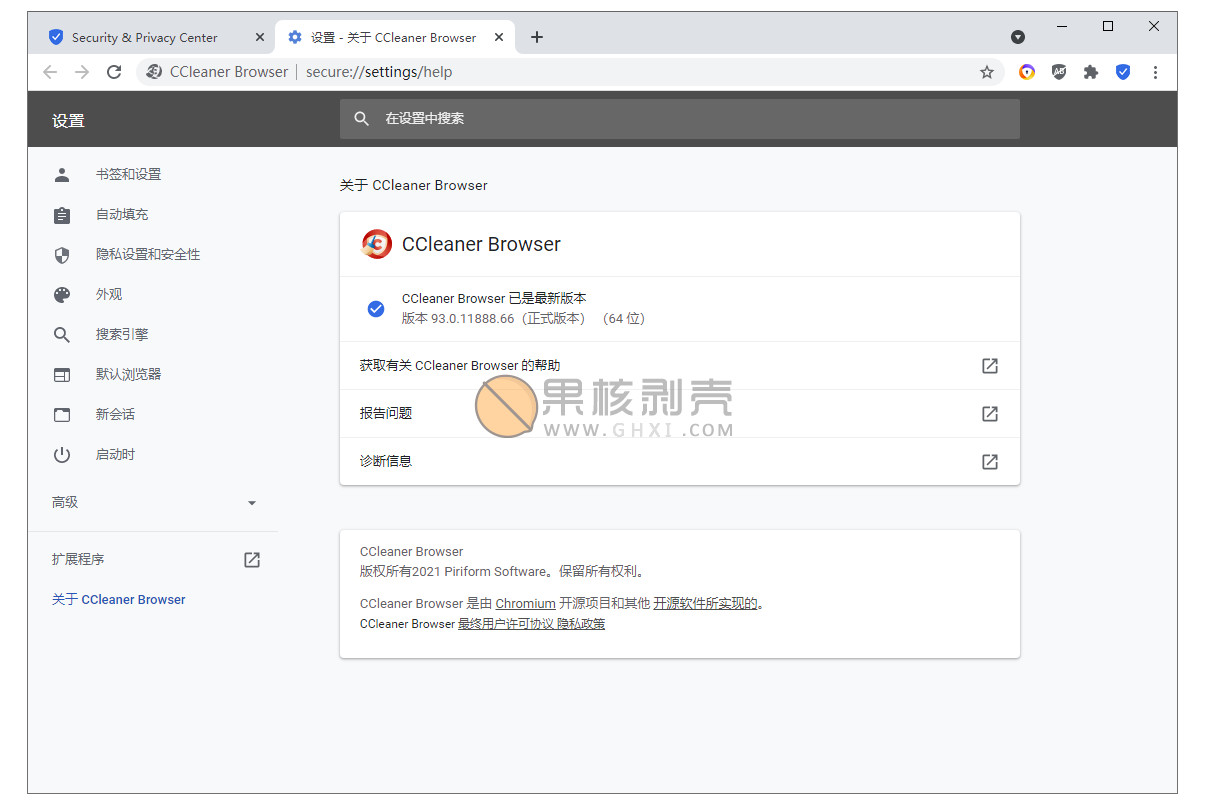The width and height of the screenshot is (1210, 812).
Task: Open 报告问题 via its external link icon
Action: click(x=989, y=413)
